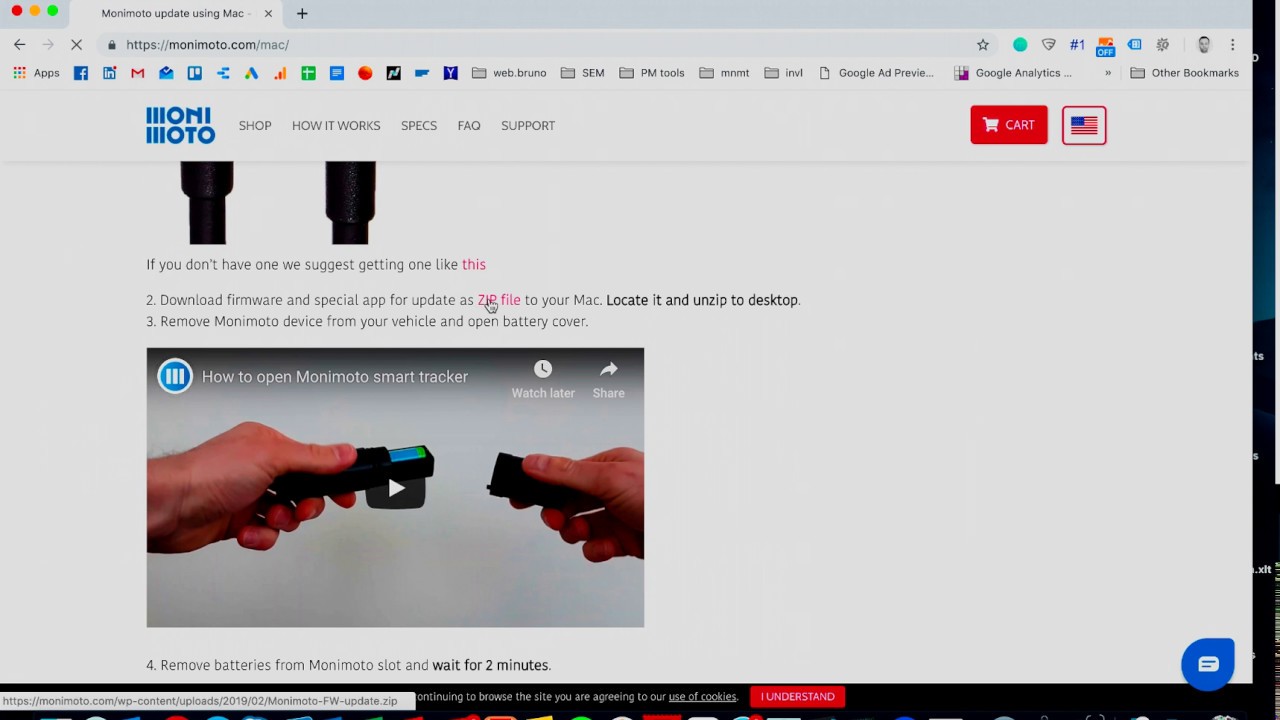Open the SUPPORT menu item
Image resolution: width=1280 pixels, height=720 pixels.
point(528,126)
